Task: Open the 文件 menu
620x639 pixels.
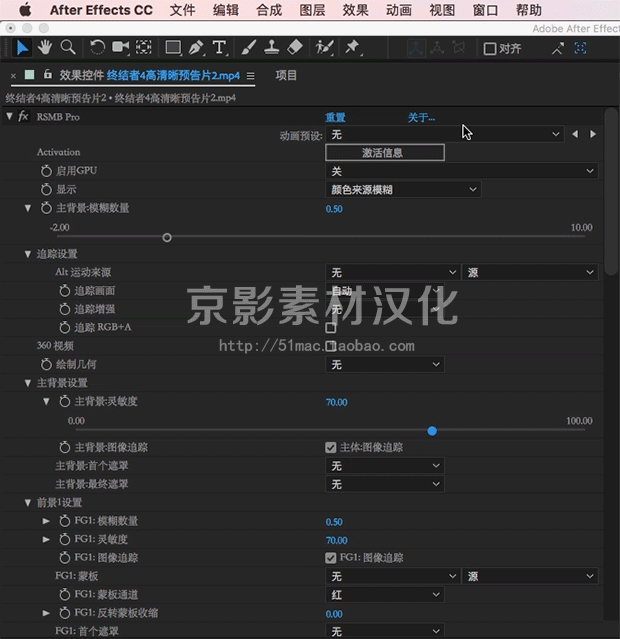Action: pos(182,10)
